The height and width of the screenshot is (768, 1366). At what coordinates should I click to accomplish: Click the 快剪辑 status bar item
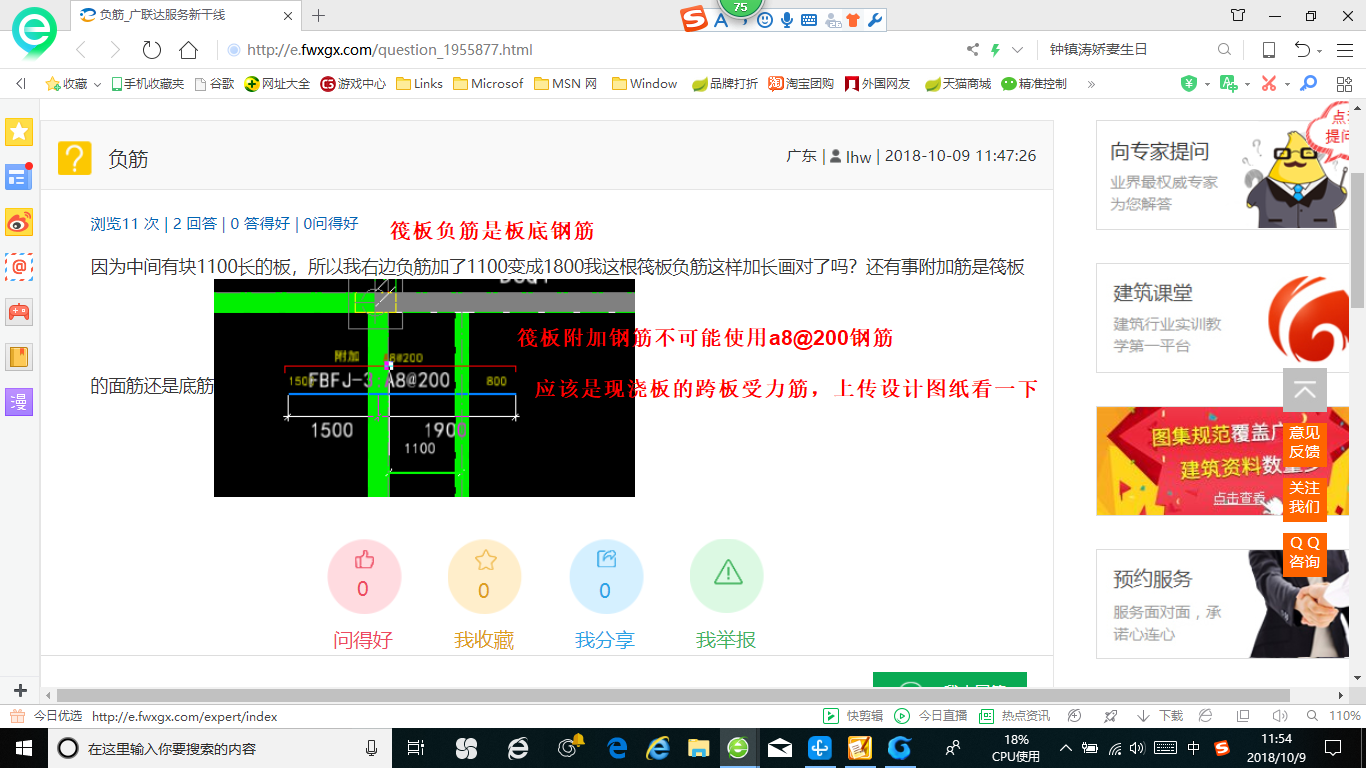[x=853, y=716]
